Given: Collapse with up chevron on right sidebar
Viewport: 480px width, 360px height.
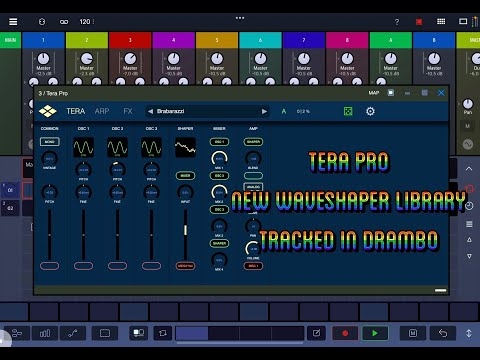Looking at the screenshot, I should pos(469,169).
